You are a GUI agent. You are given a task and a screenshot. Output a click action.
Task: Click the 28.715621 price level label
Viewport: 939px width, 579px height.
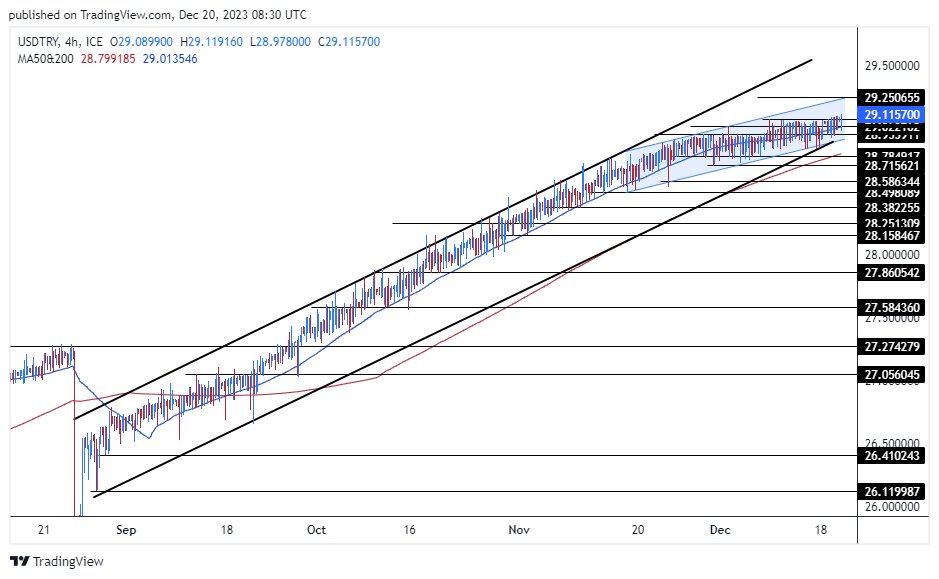pyautogui.click(x=891, y=166)
